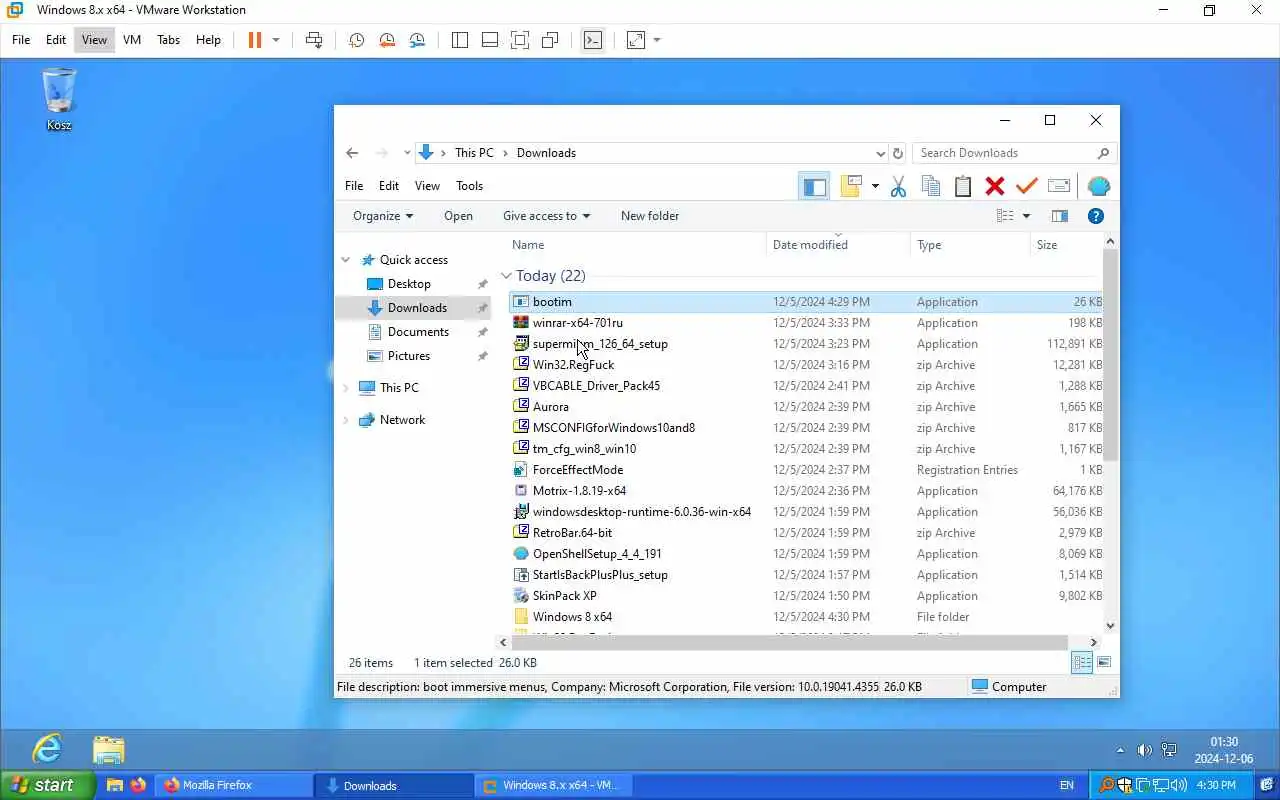Open VMware's VM menu
Viewport: 1280px width, 800px height.
point(132,40)
